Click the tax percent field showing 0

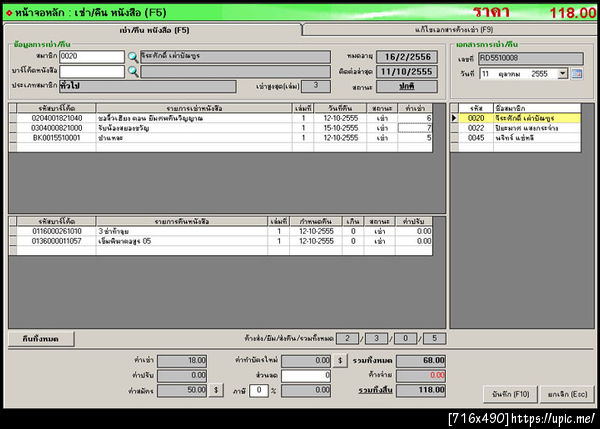click(x=259, y=390)
